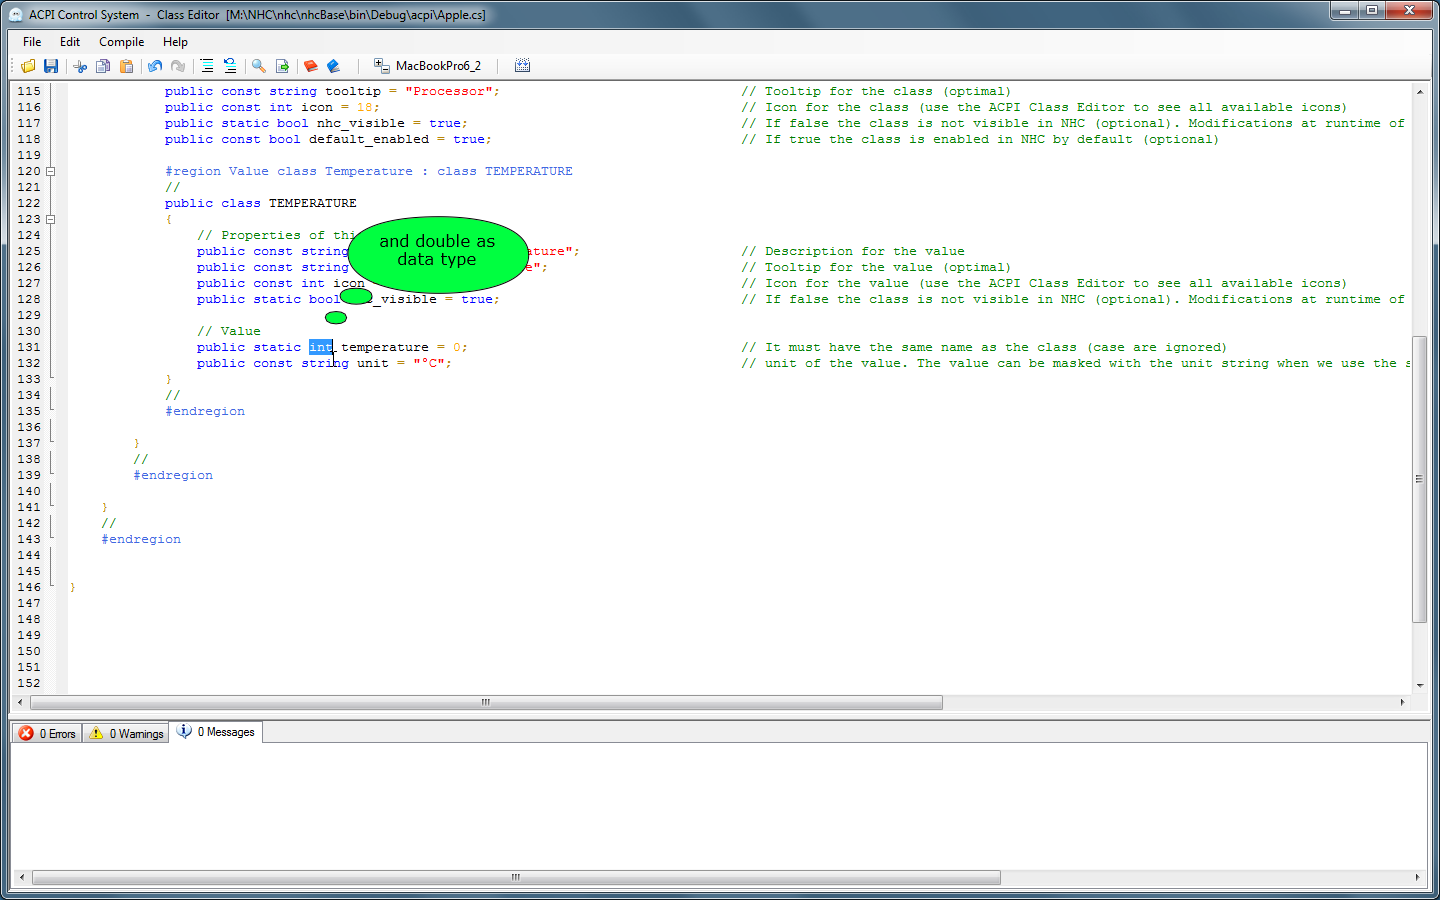Click the open folder toolbar icon
The width and height of the screenshot is (1440, 900).
pyautogui.click(x=28, y=66)
